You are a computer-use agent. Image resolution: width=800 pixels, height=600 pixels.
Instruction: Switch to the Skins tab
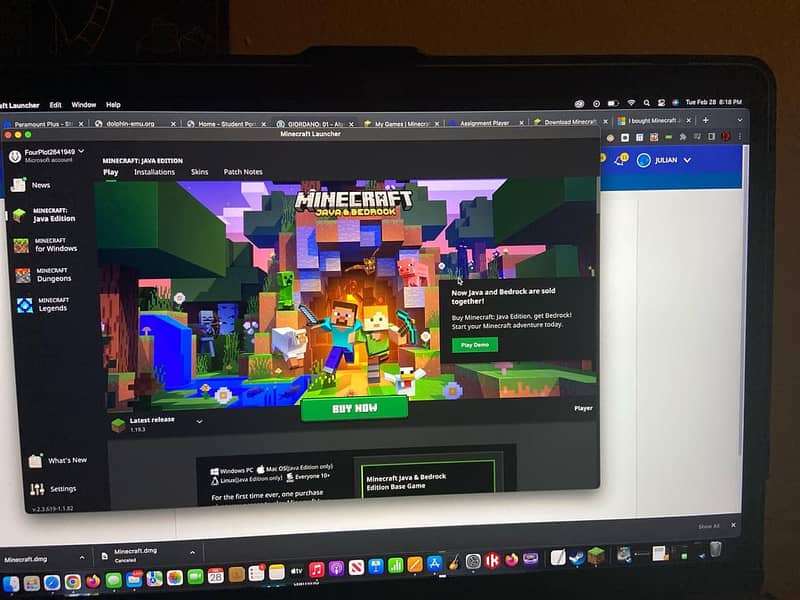point(199,172)
